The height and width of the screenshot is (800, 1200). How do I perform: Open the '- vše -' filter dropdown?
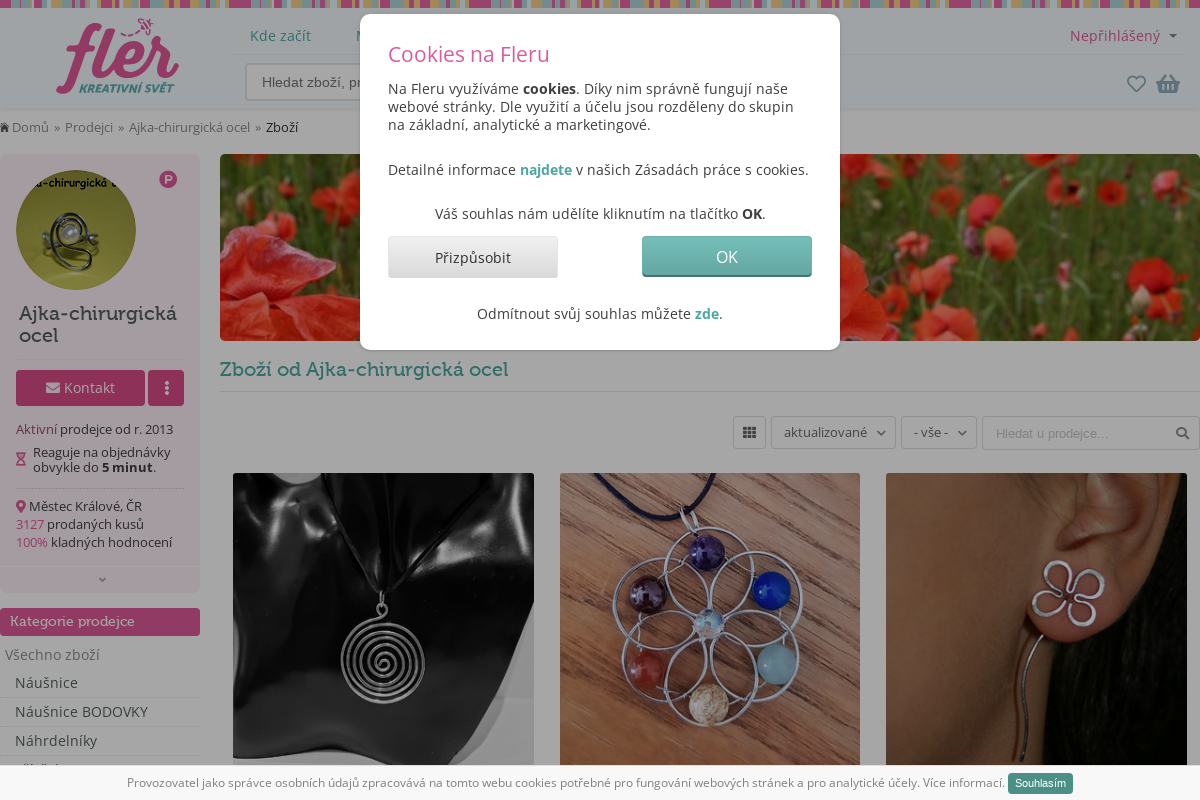[938, 433]
